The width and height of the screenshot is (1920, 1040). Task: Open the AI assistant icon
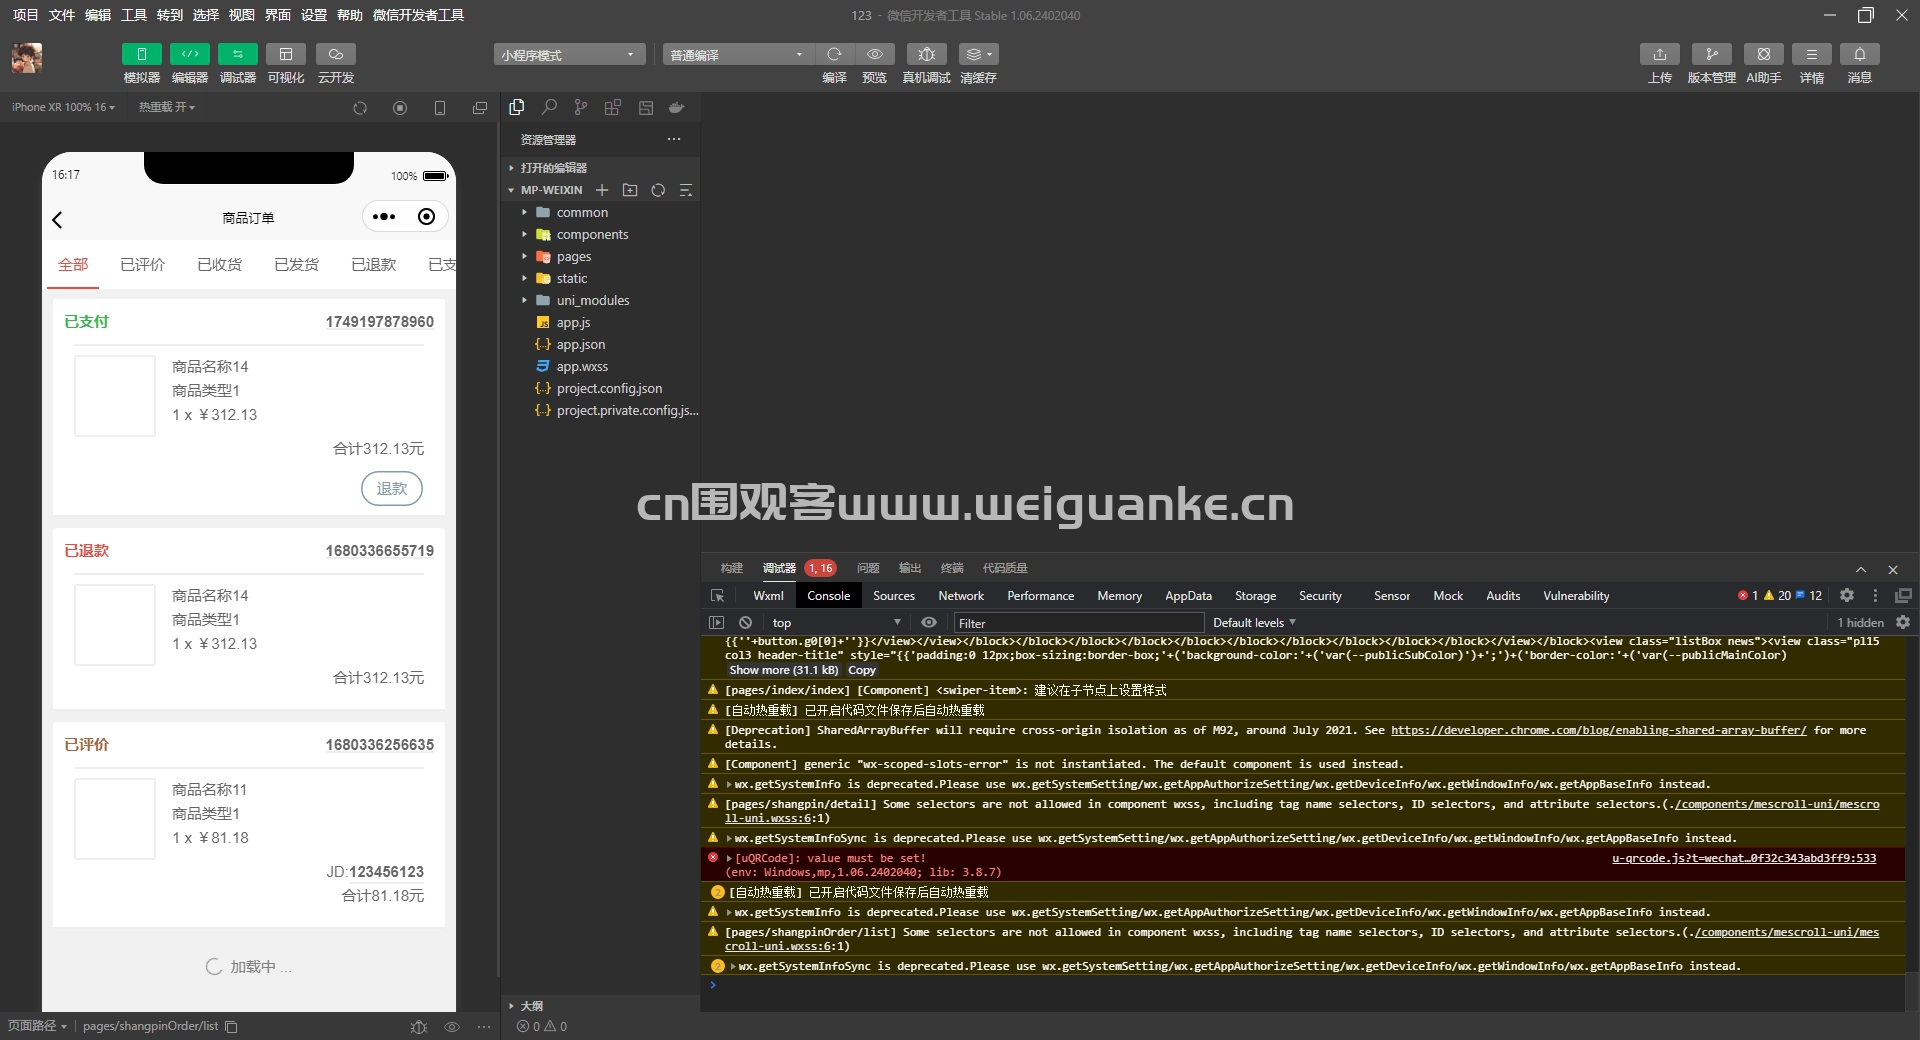[1763, 54]
